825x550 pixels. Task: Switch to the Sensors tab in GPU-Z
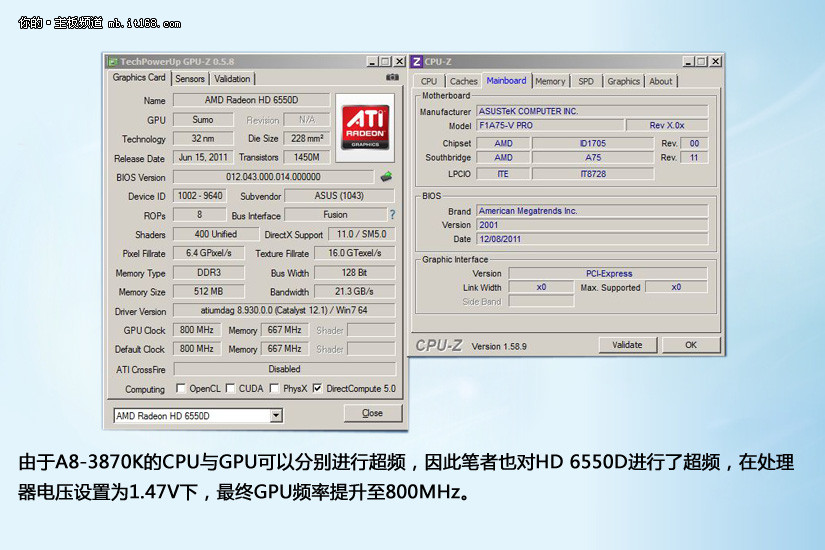point(190,79)
